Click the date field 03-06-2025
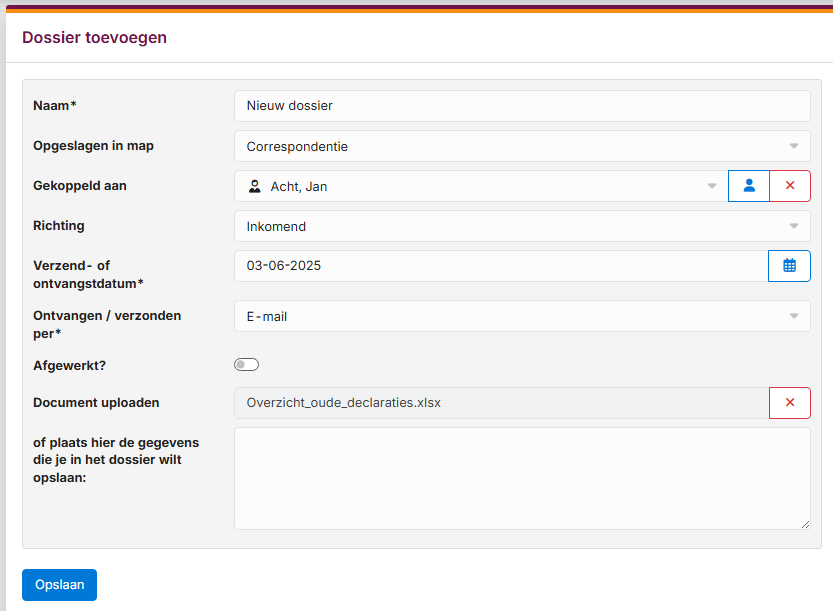 tap(501, 266)
